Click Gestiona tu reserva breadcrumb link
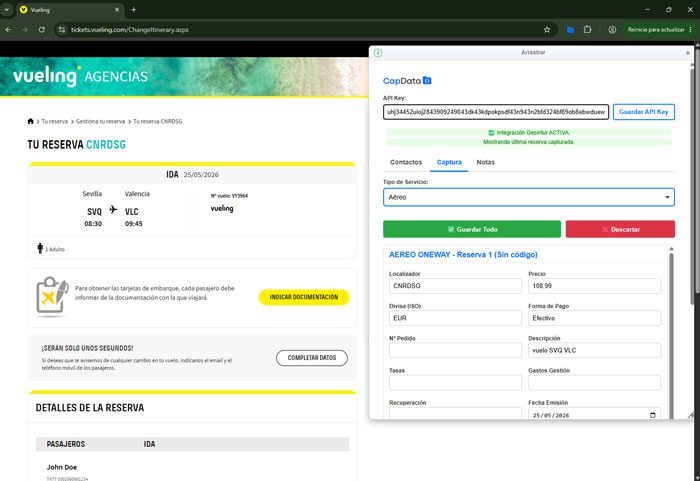 pyautogui.click(x=100, y=121)
